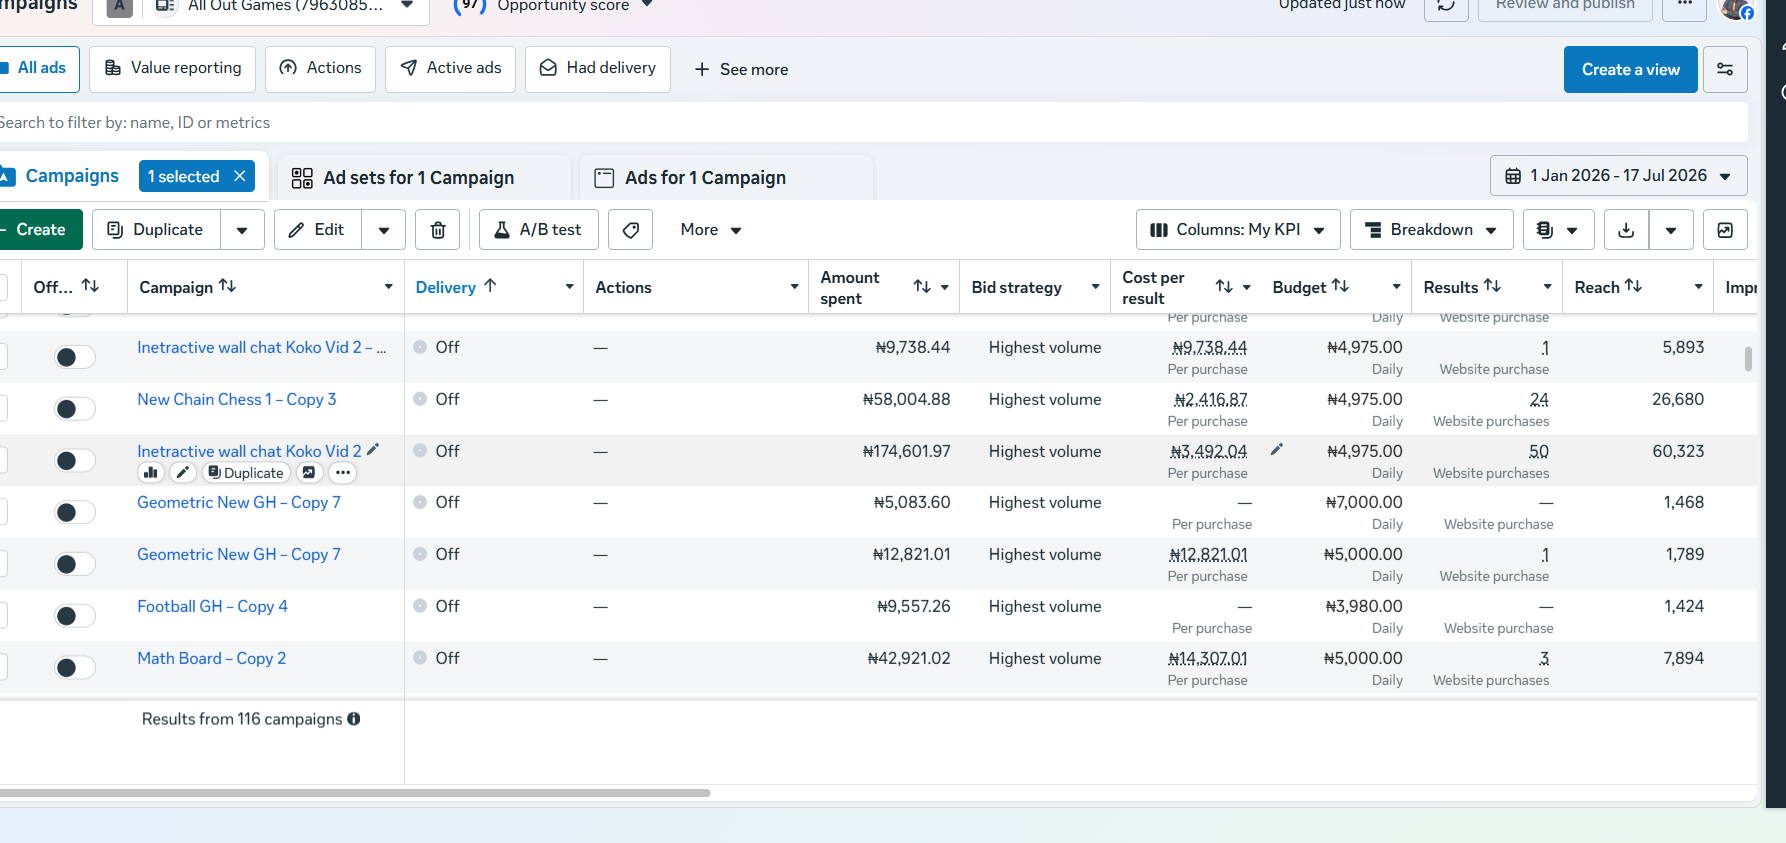Click the tag icon button in toolbar

[x=631, y=230]
